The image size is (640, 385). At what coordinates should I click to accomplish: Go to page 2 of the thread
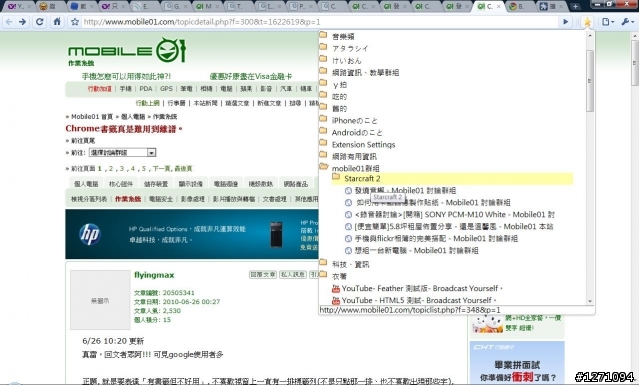(x=111, y=168)
